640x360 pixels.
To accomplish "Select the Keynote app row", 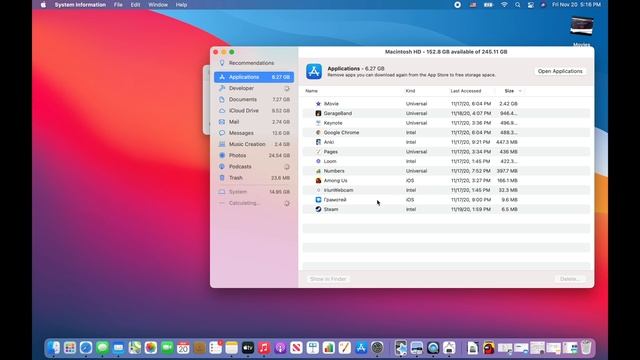I will (446, 123).
